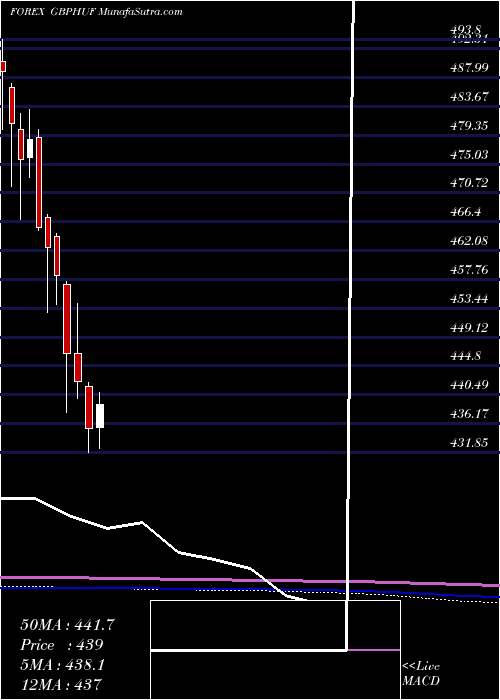Screen dimensions: 500x700
Task: Select the 431.85 price axis label
Action: click(471, 443)
